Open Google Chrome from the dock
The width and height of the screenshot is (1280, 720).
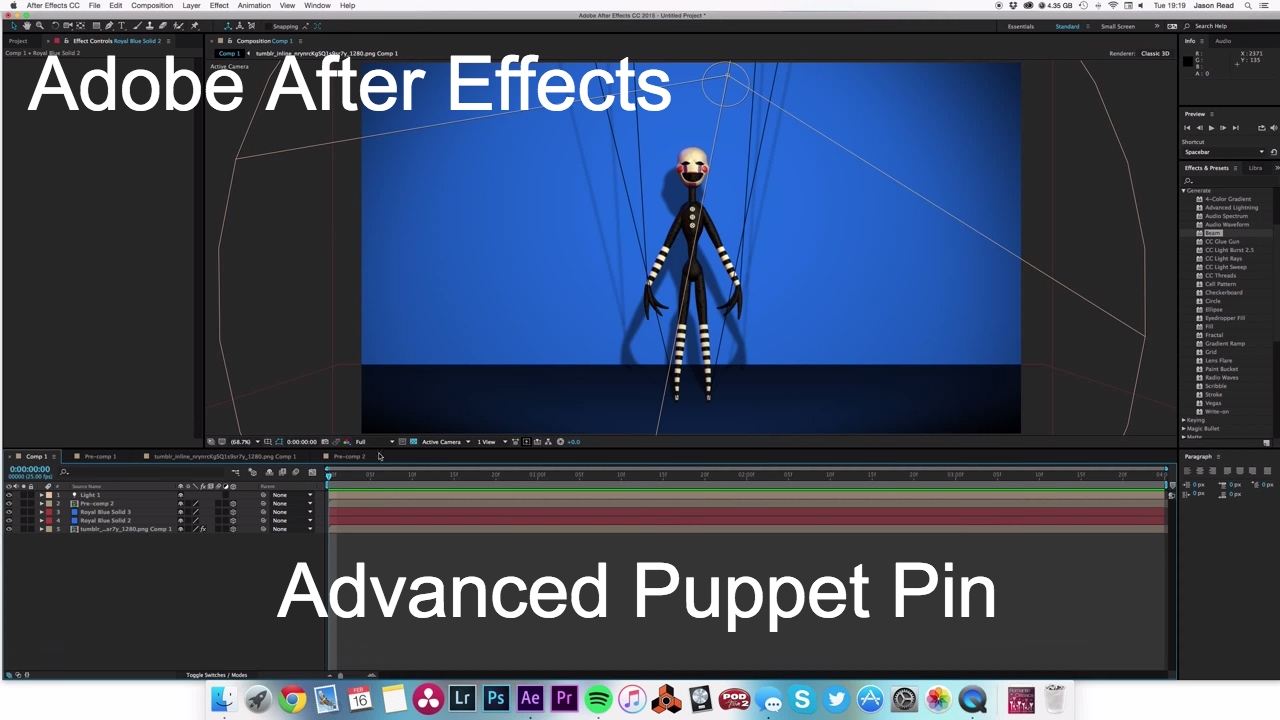coord(292,699)
